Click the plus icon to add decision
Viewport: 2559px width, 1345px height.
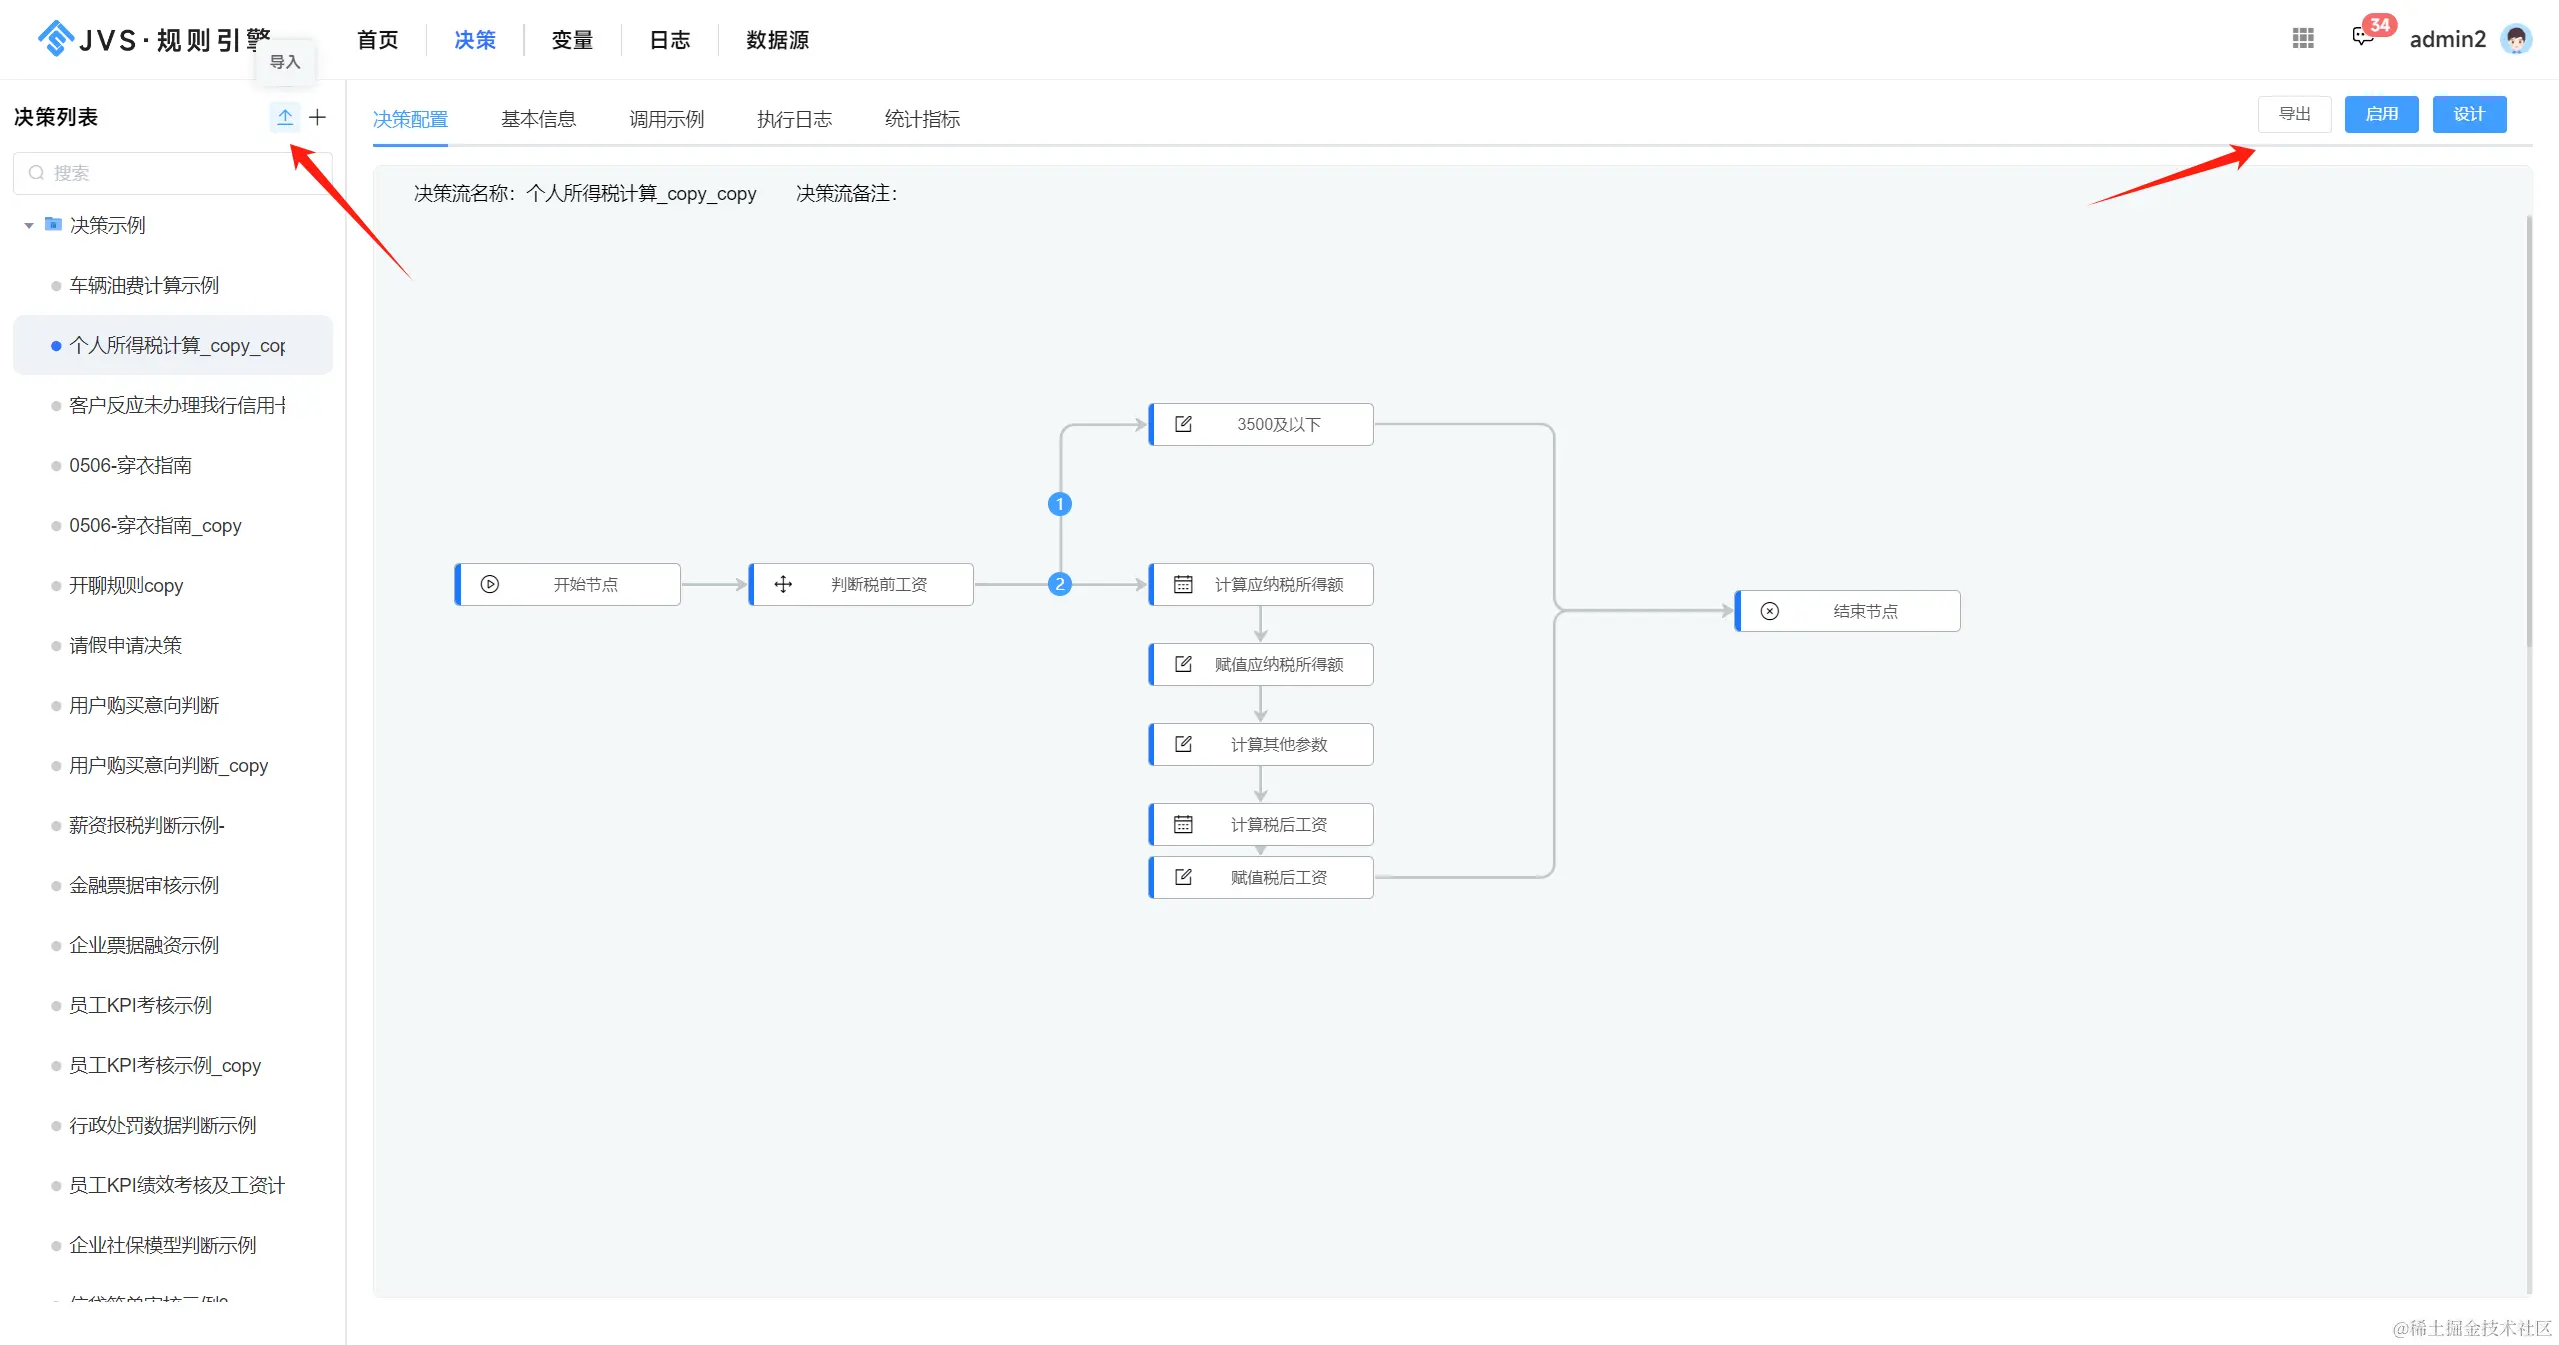coord(318,117)
